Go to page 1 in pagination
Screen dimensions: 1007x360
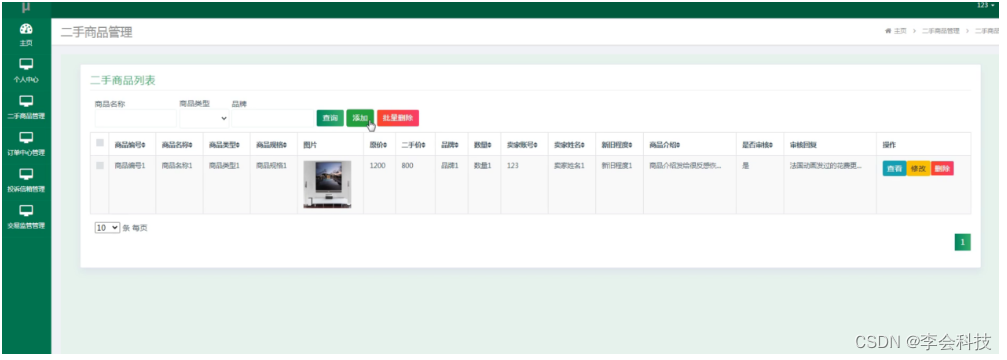point(962,242)
